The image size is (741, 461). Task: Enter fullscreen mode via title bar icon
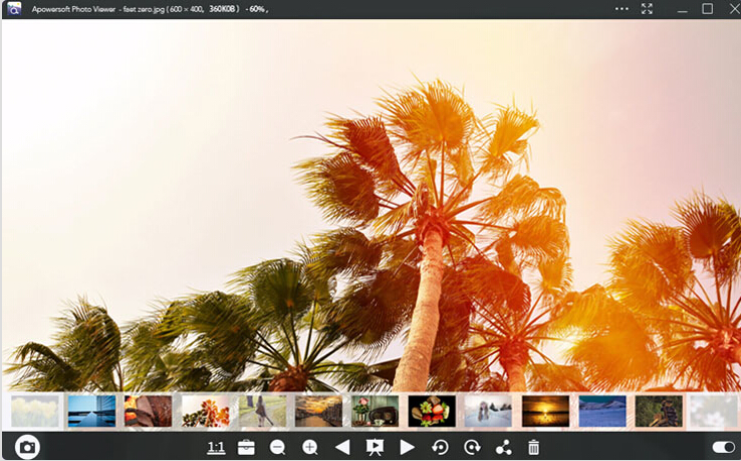(647, 9)
